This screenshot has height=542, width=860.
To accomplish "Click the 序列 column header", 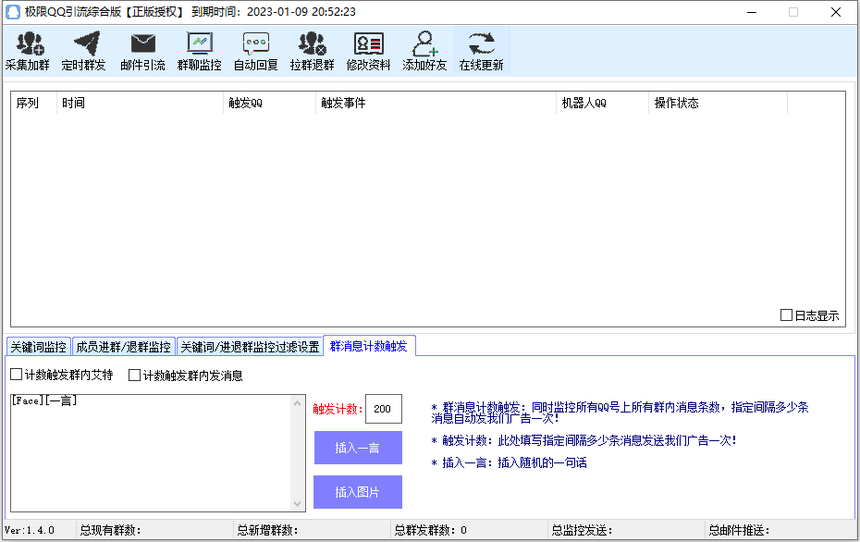I will (33, 103).
